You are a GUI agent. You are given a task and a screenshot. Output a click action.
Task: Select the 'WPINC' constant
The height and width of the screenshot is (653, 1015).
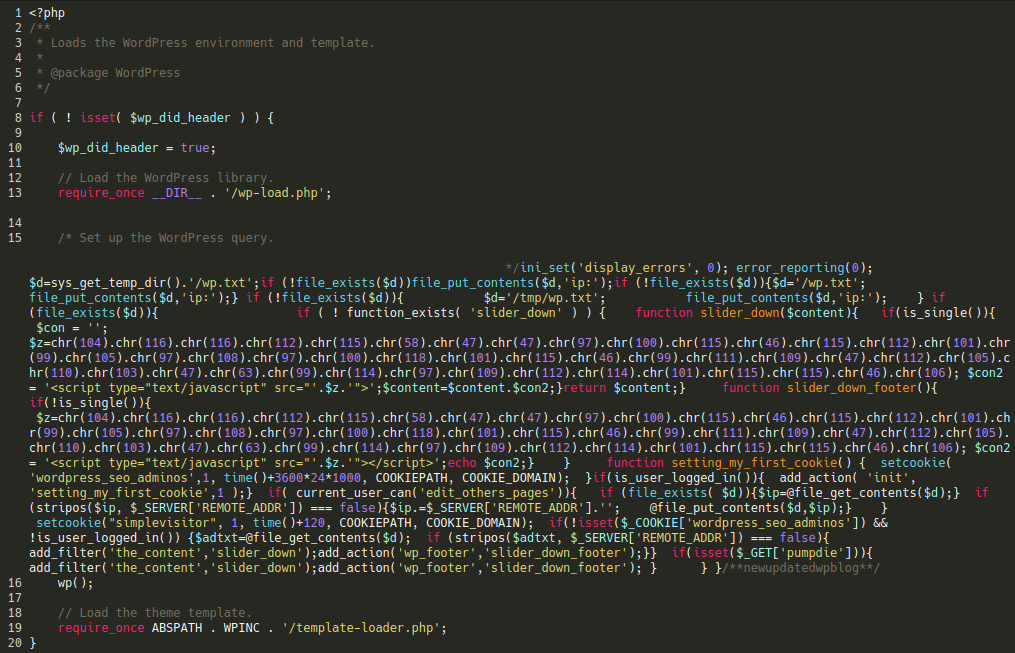242,628
